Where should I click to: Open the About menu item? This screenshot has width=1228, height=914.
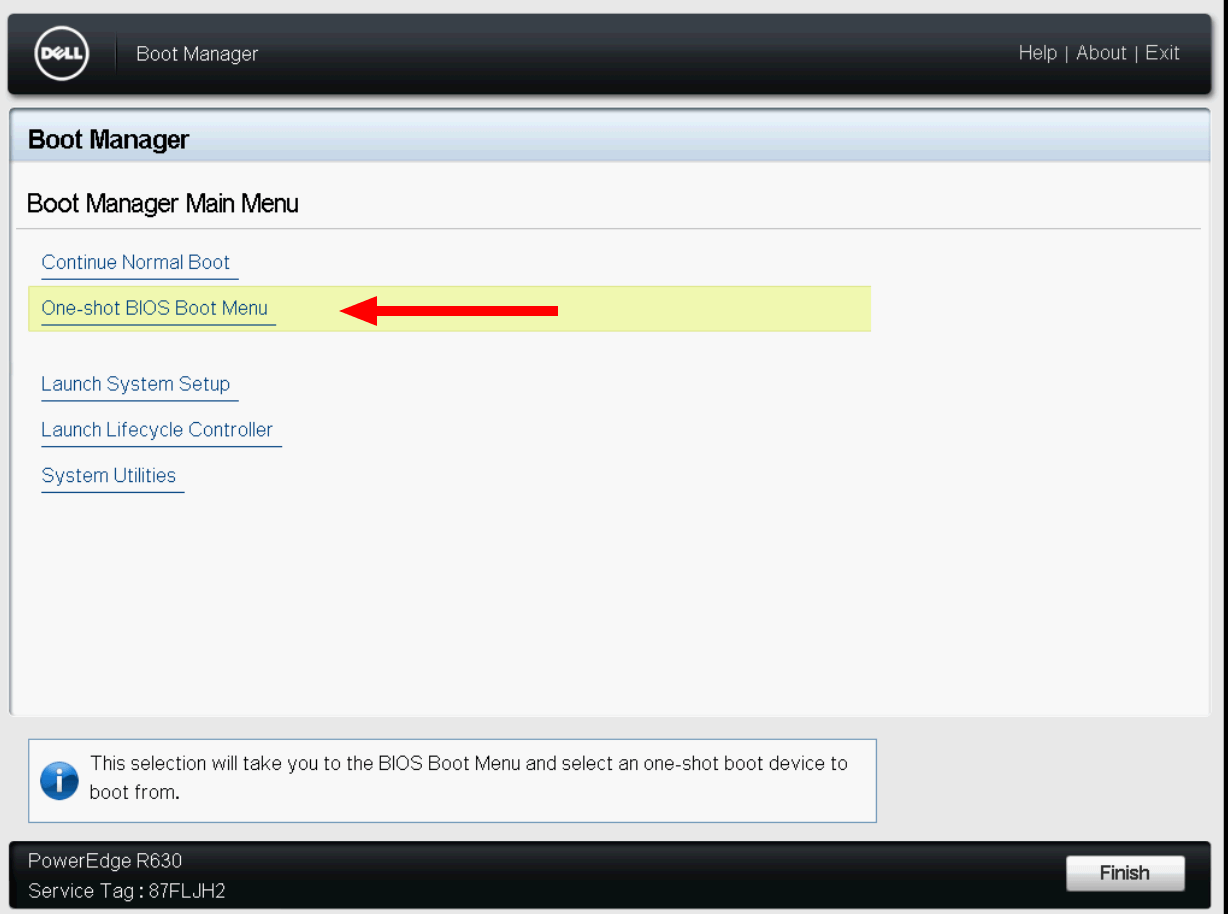coord(1101,53)
